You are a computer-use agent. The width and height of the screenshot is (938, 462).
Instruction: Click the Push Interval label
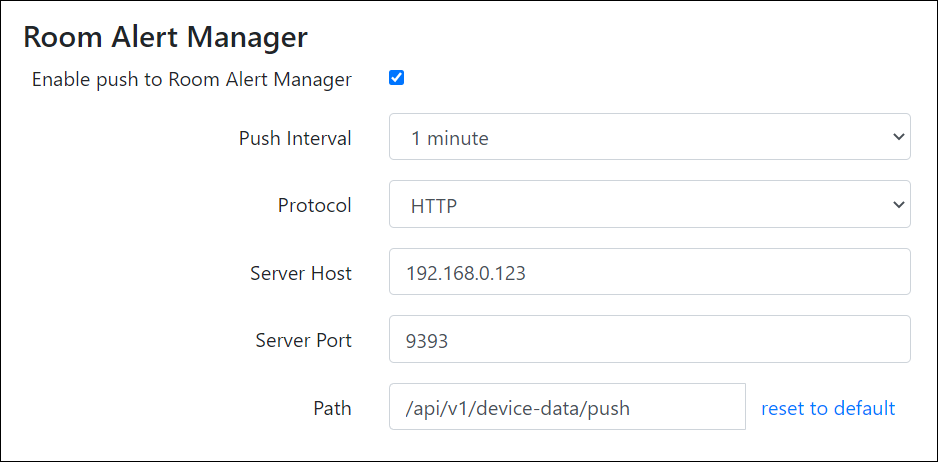(295, 138)
